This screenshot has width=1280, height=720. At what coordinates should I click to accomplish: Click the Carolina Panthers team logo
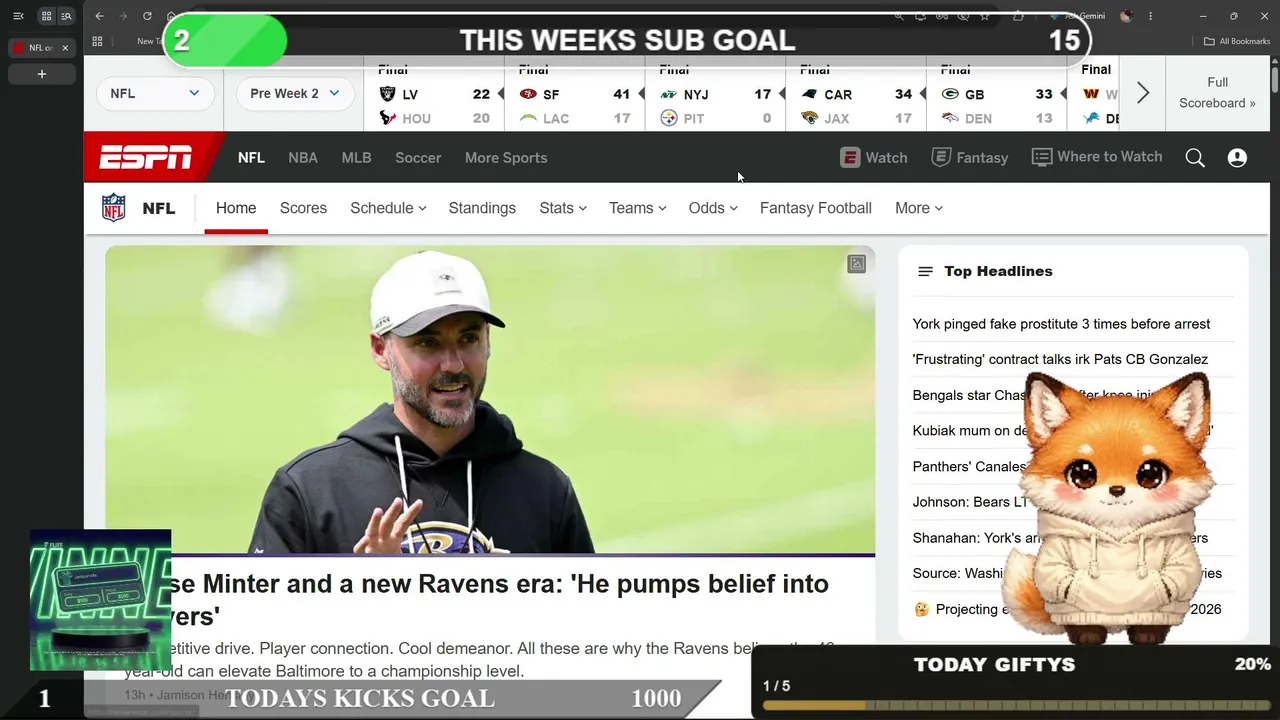point(810,94)
